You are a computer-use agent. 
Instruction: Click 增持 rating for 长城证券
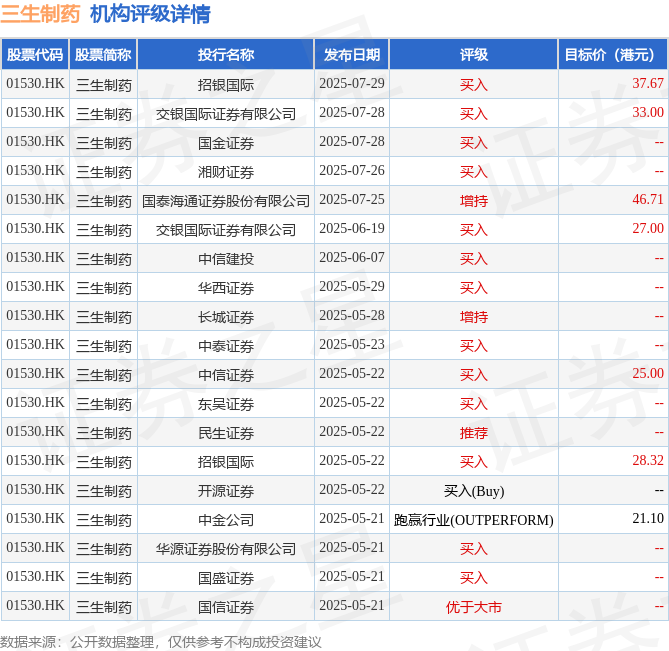point(474,317)
